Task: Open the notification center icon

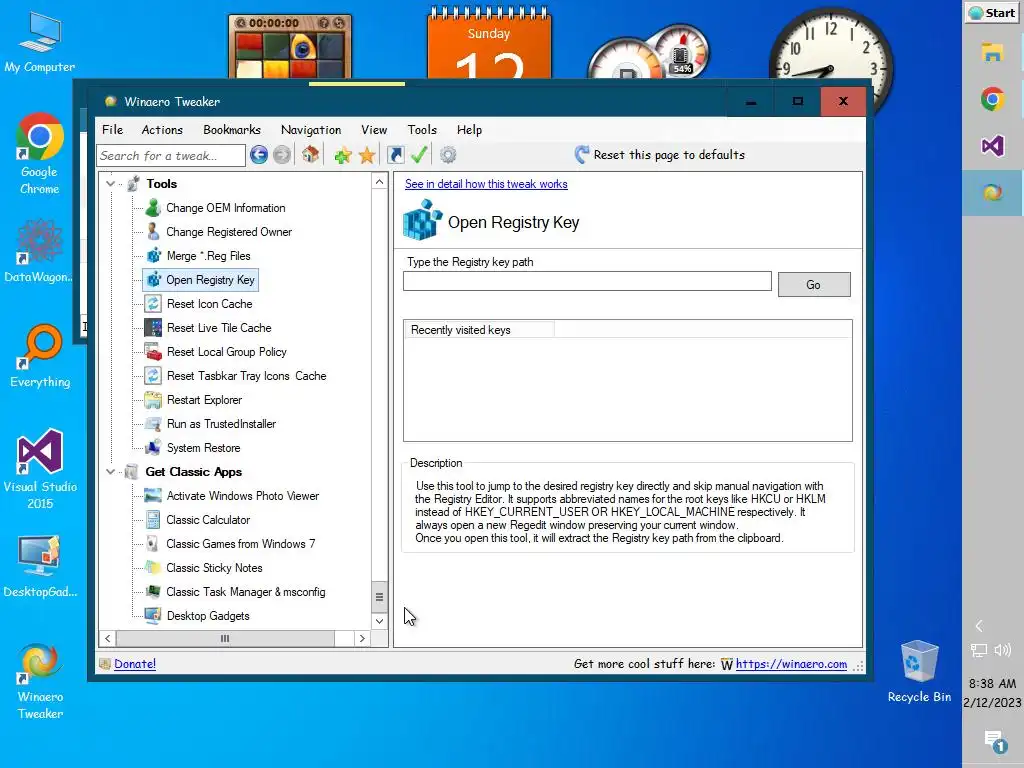Action: point(995,741)
